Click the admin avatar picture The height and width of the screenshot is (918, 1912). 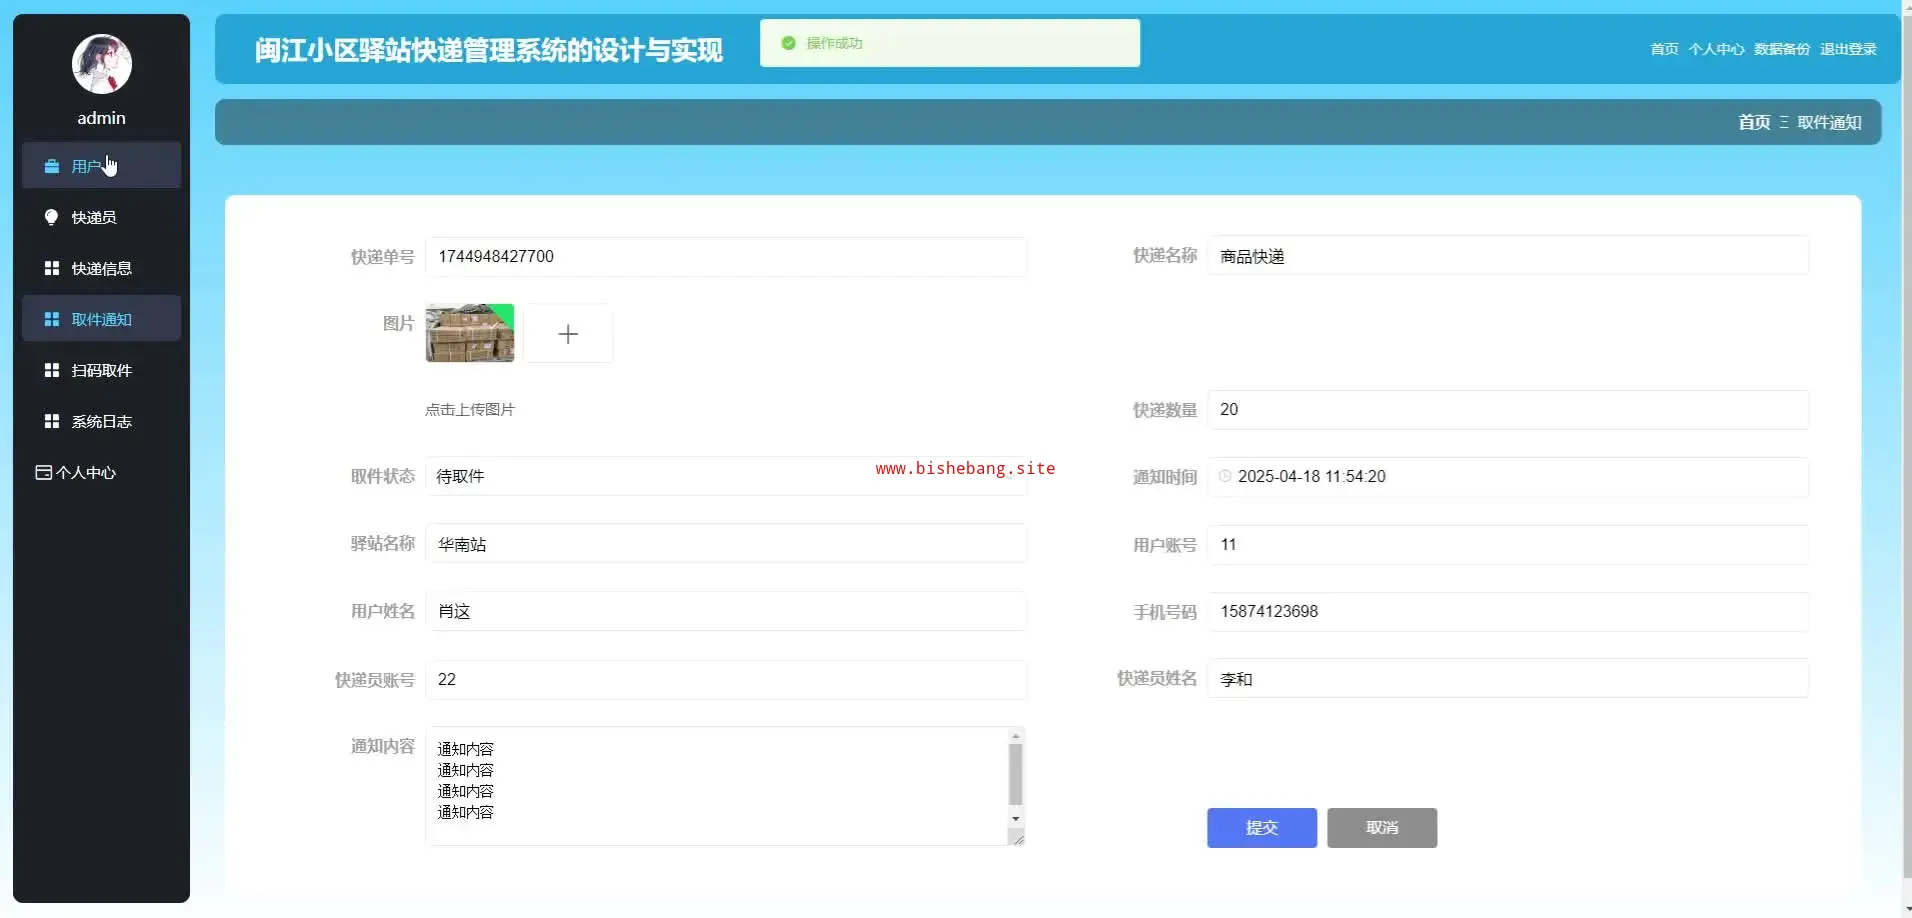pos(102,64)
